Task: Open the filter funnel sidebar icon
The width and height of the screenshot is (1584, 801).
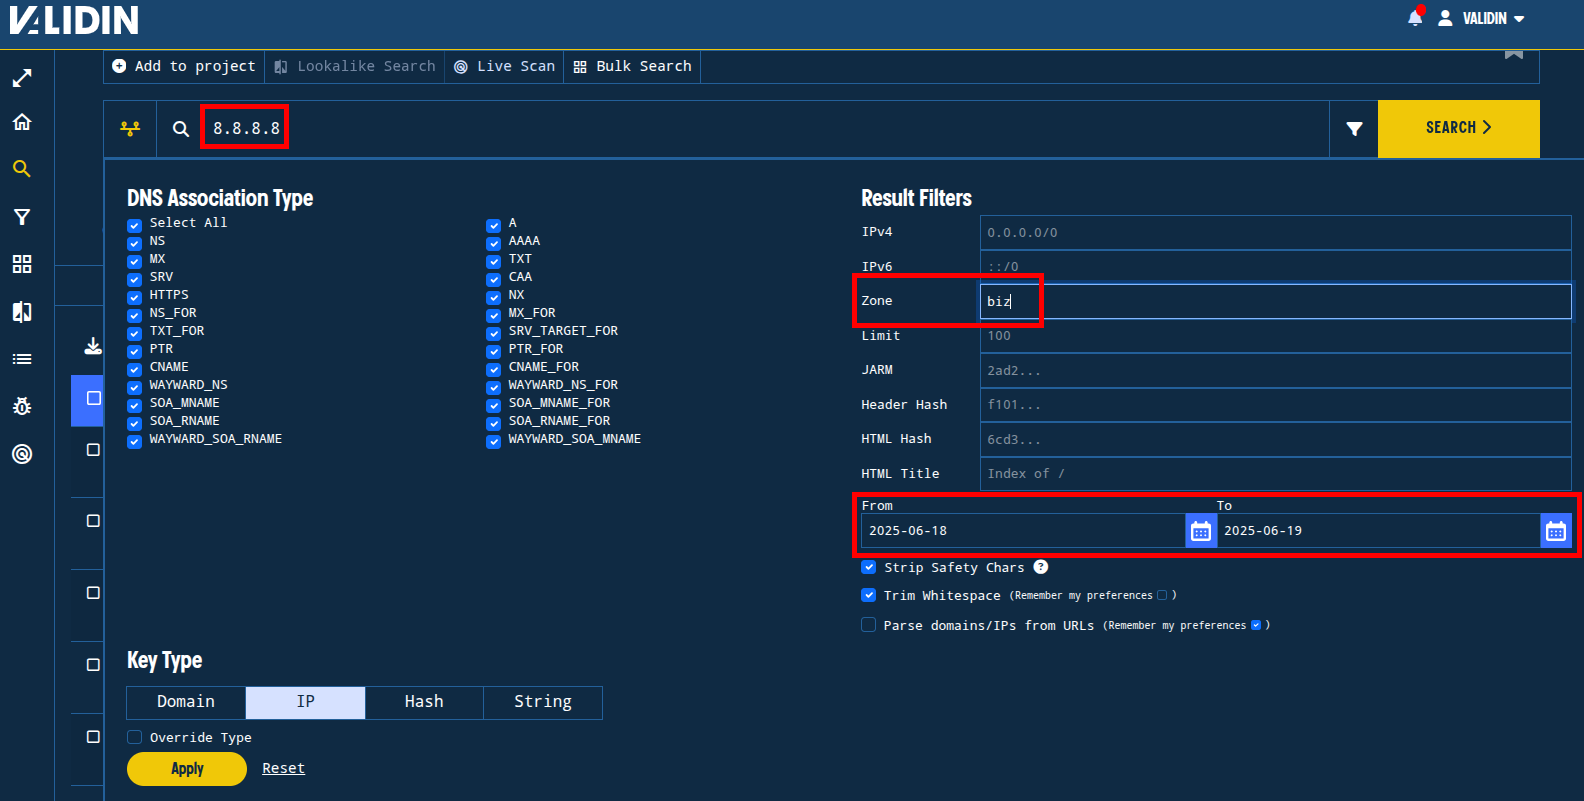Action: (22, 217)
